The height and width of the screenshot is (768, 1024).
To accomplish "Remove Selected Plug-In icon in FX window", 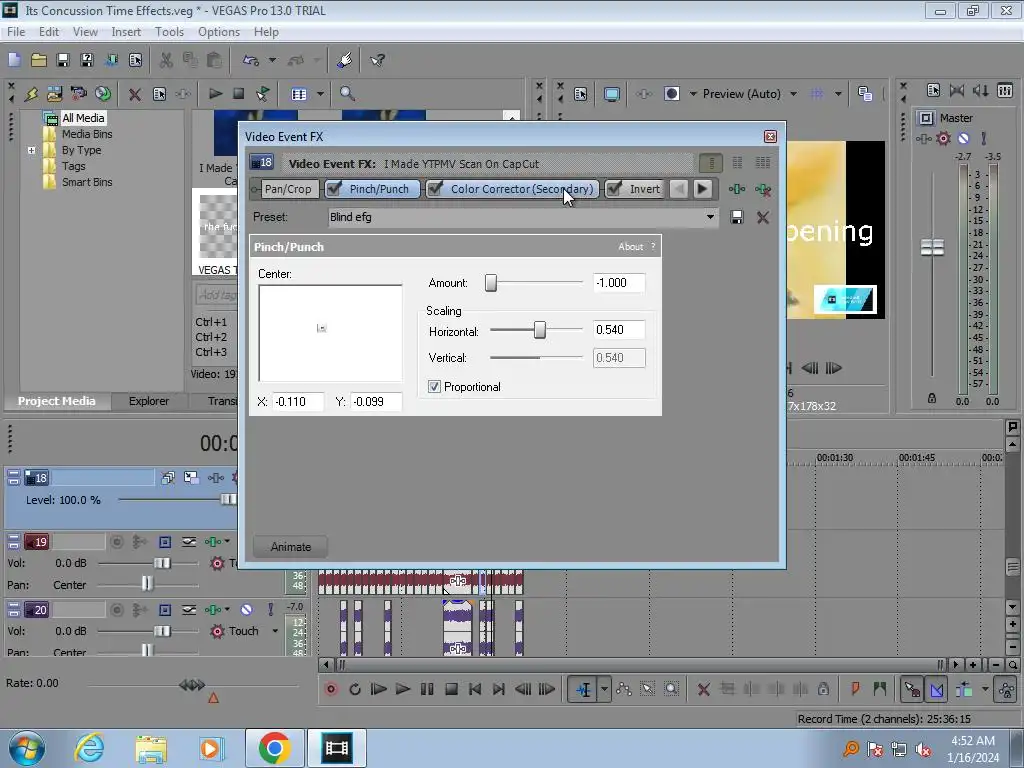I will pyautogui.click(x=763, y=189).
